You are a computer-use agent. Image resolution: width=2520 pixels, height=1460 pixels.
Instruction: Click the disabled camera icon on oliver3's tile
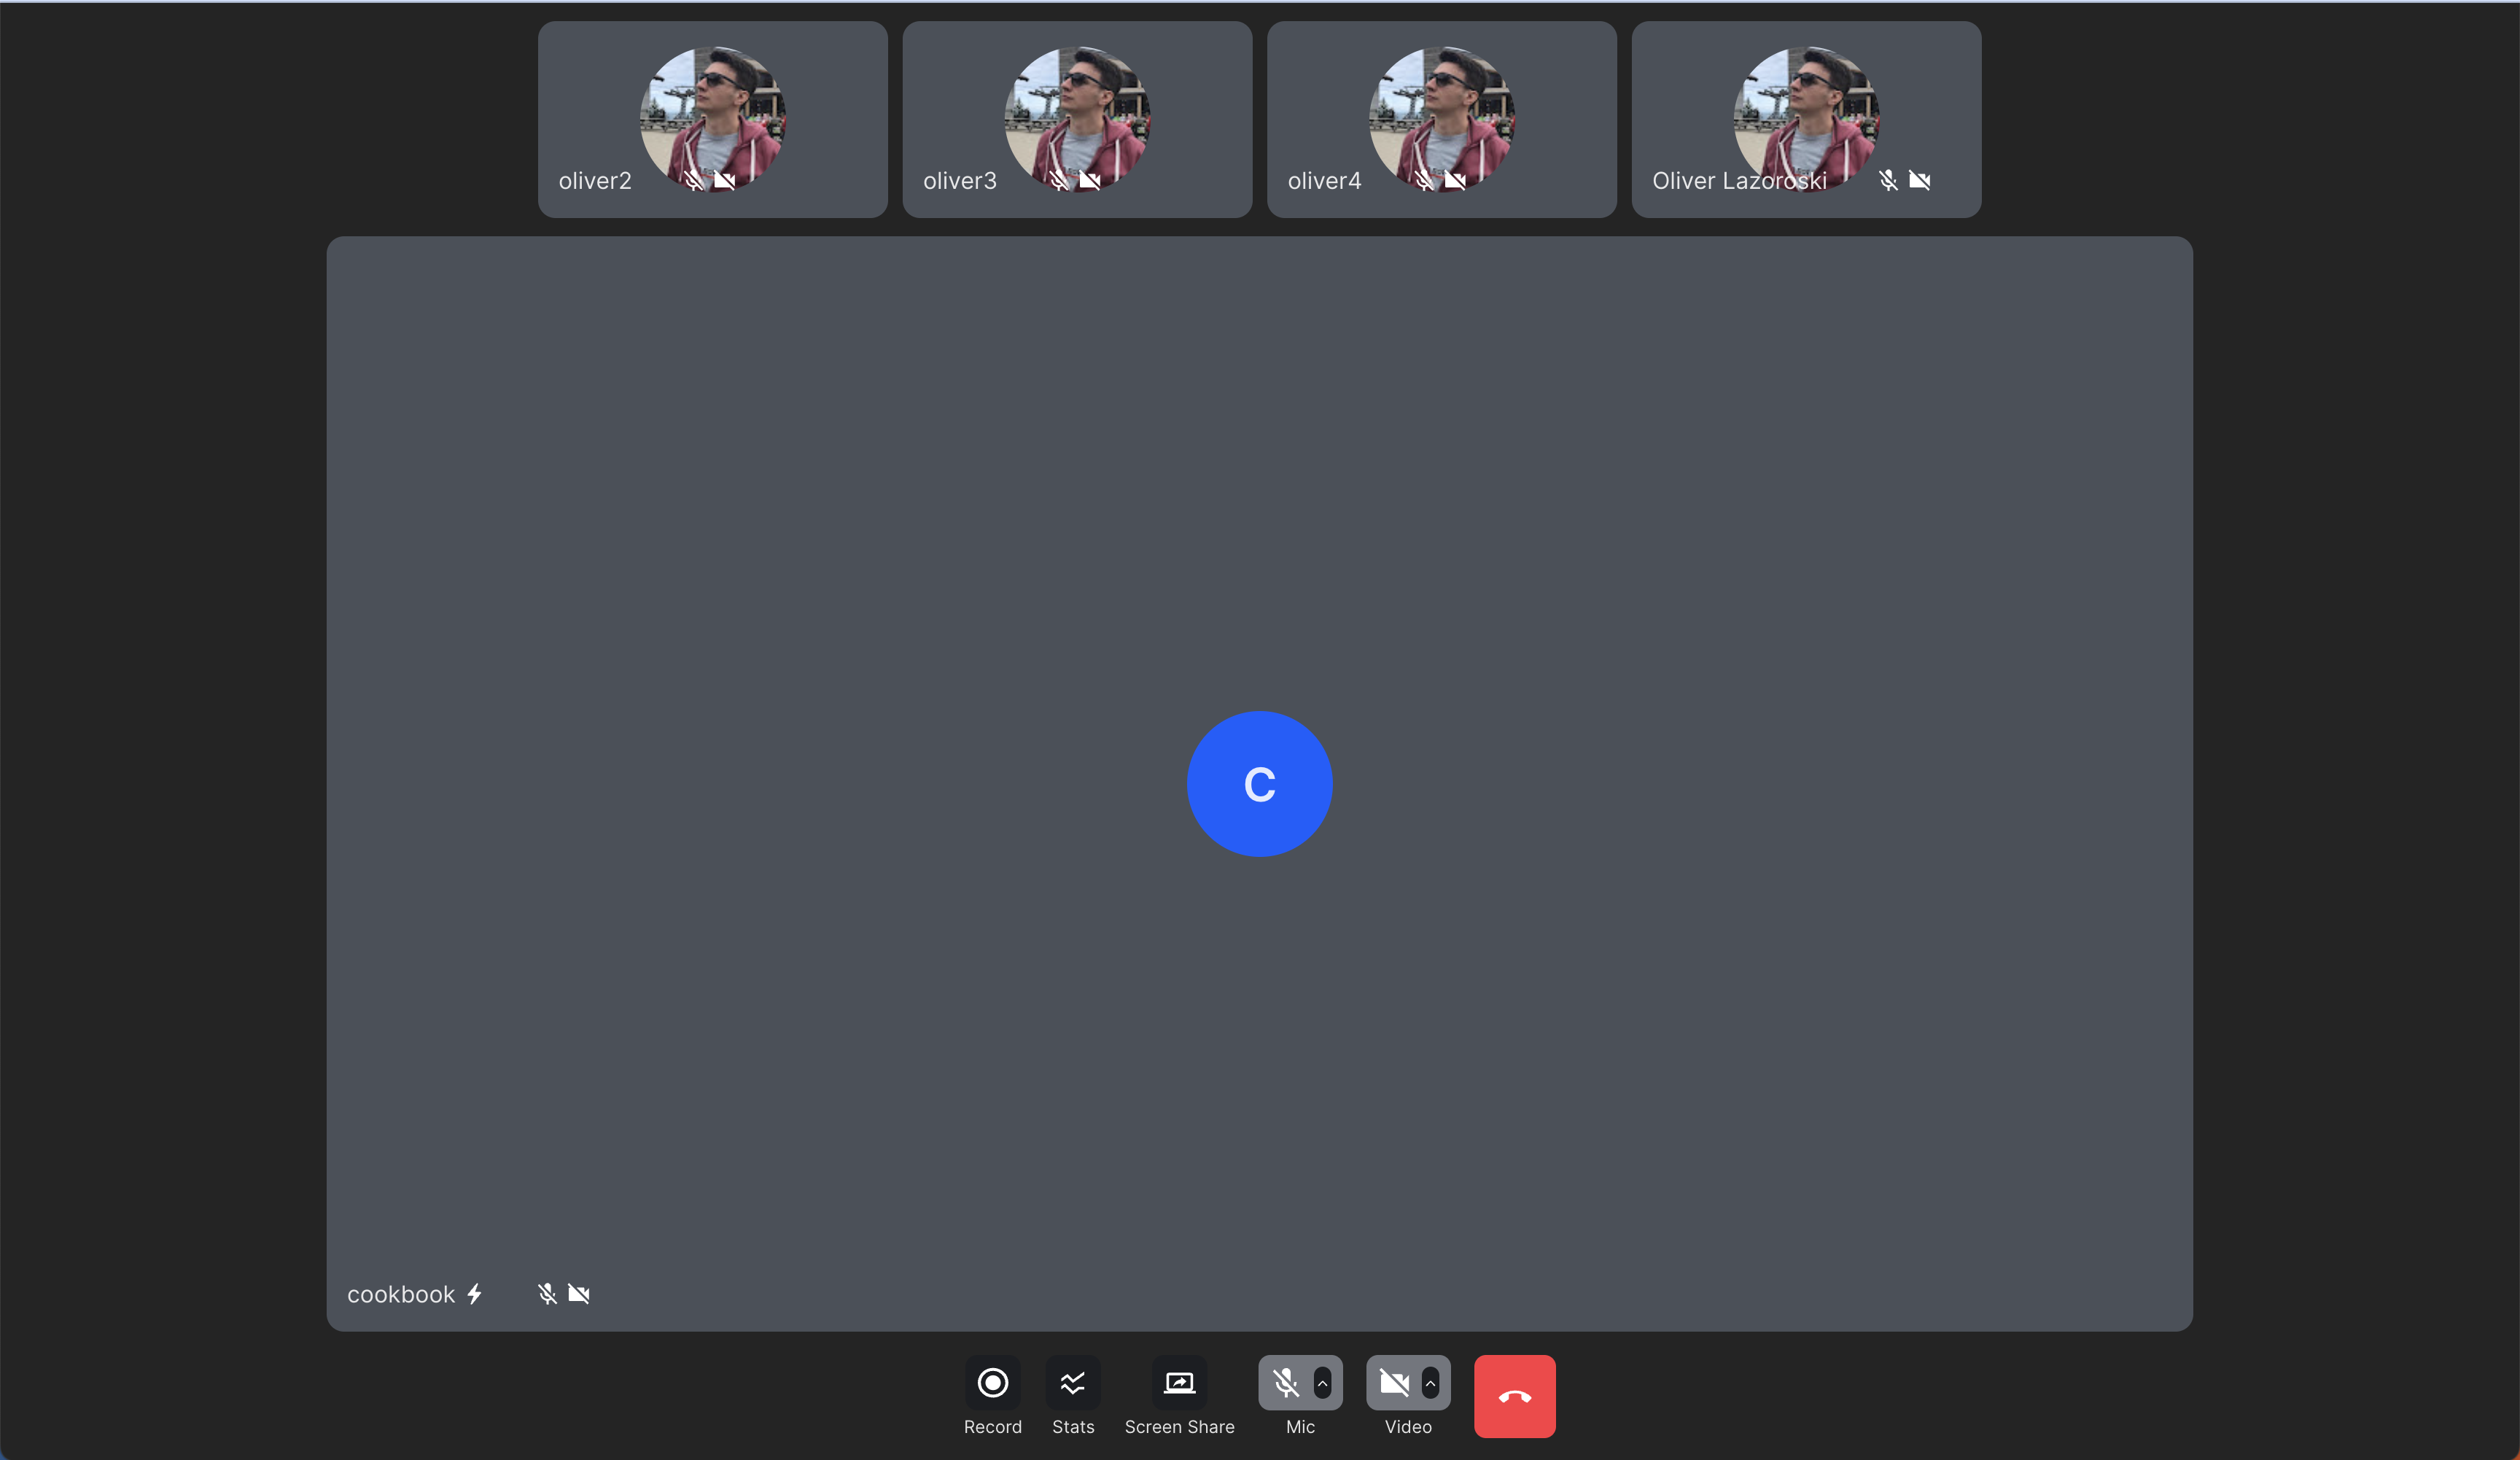pyautogui.click(x=1090, y=181)
